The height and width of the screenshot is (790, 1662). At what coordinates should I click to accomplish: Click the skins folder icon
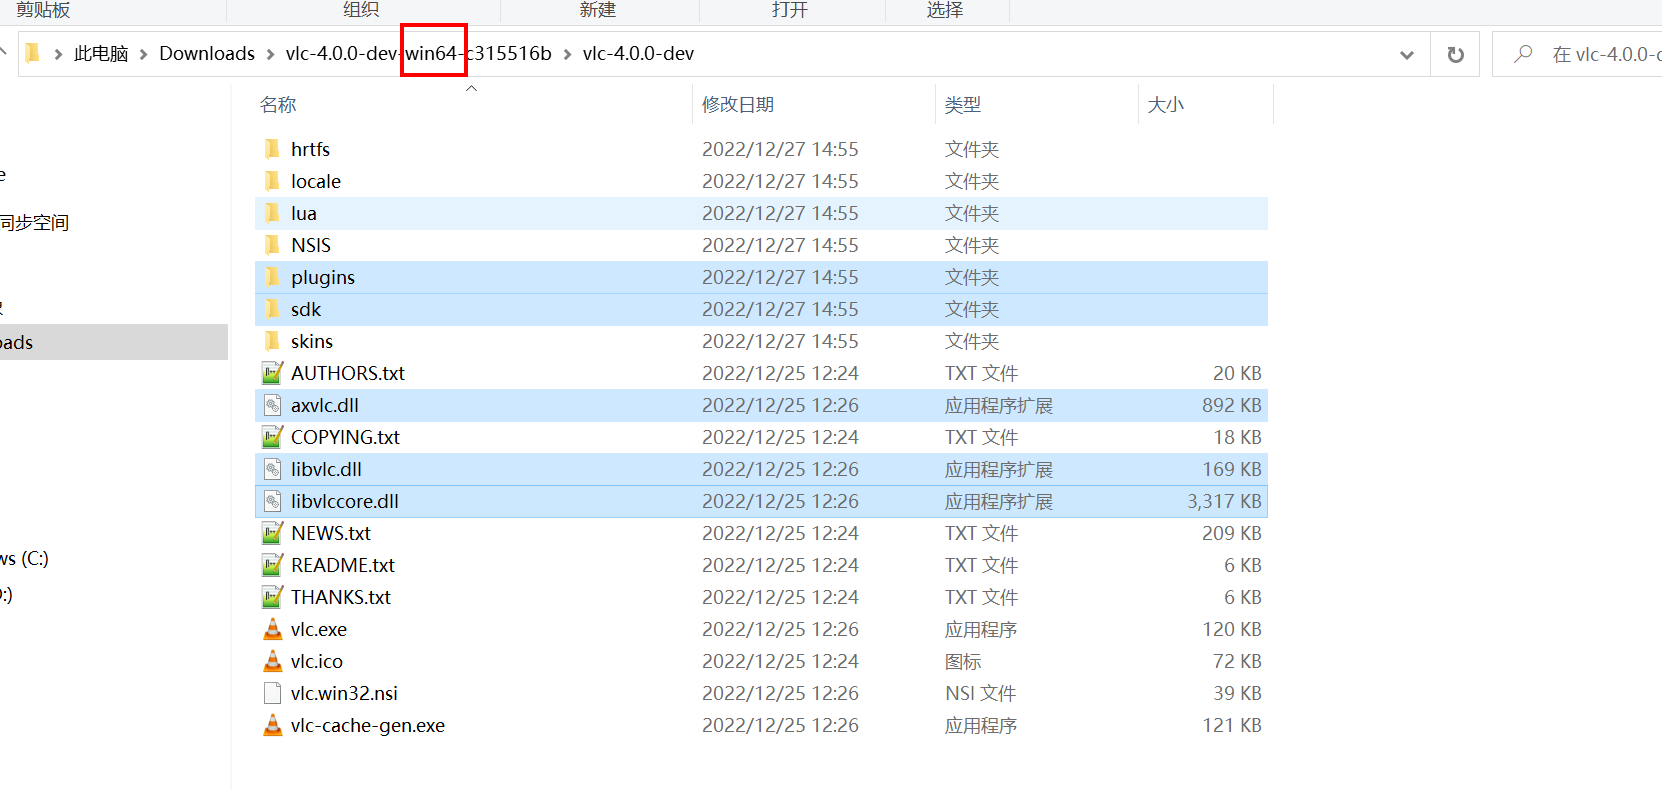point(272,341)
